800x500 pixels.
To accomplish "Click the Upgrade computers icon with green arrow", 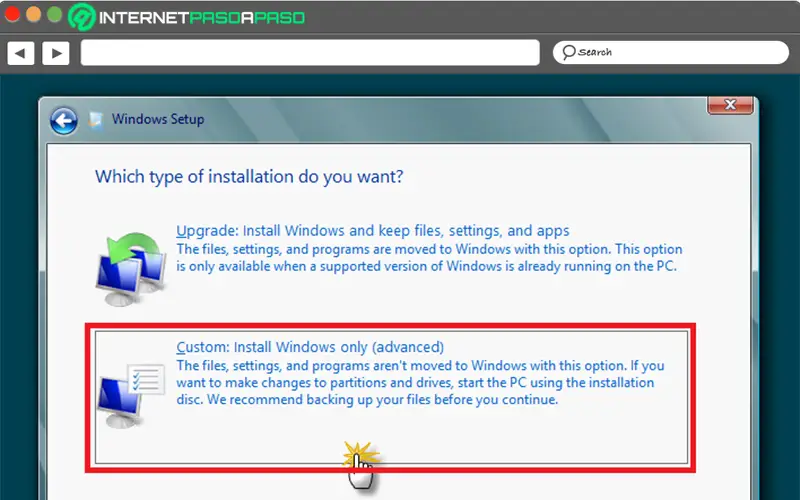I will [x=131, y=268].
